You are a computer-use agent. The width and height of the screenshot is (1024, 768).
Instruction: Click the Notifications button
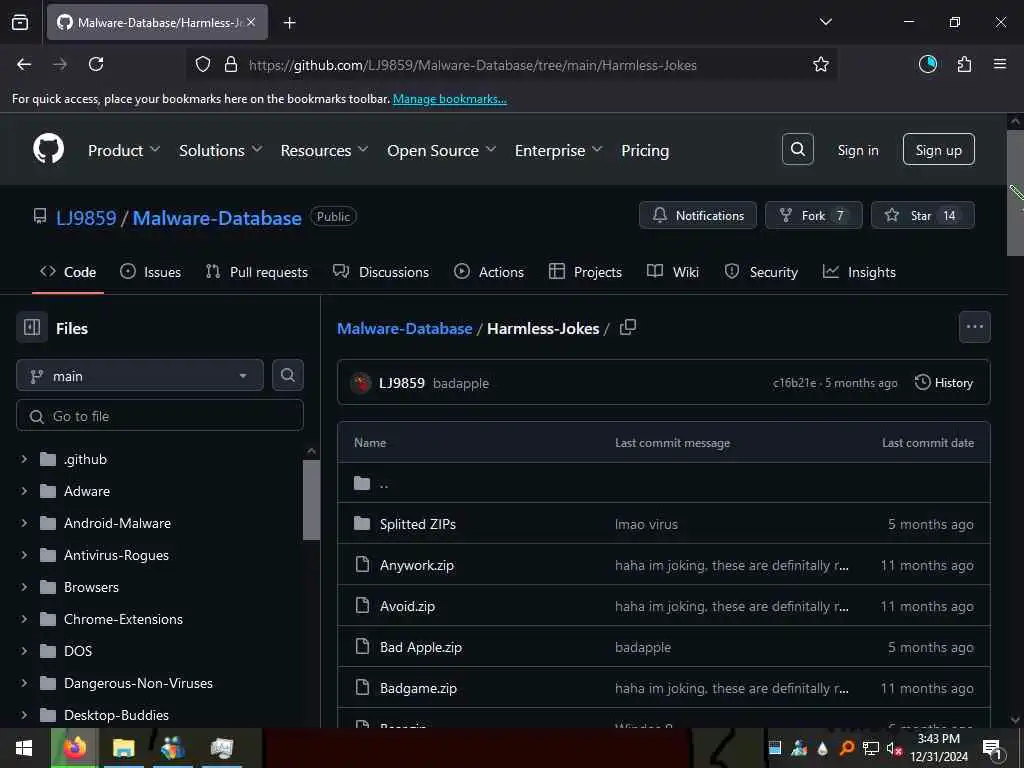click(x=697, y=215)
